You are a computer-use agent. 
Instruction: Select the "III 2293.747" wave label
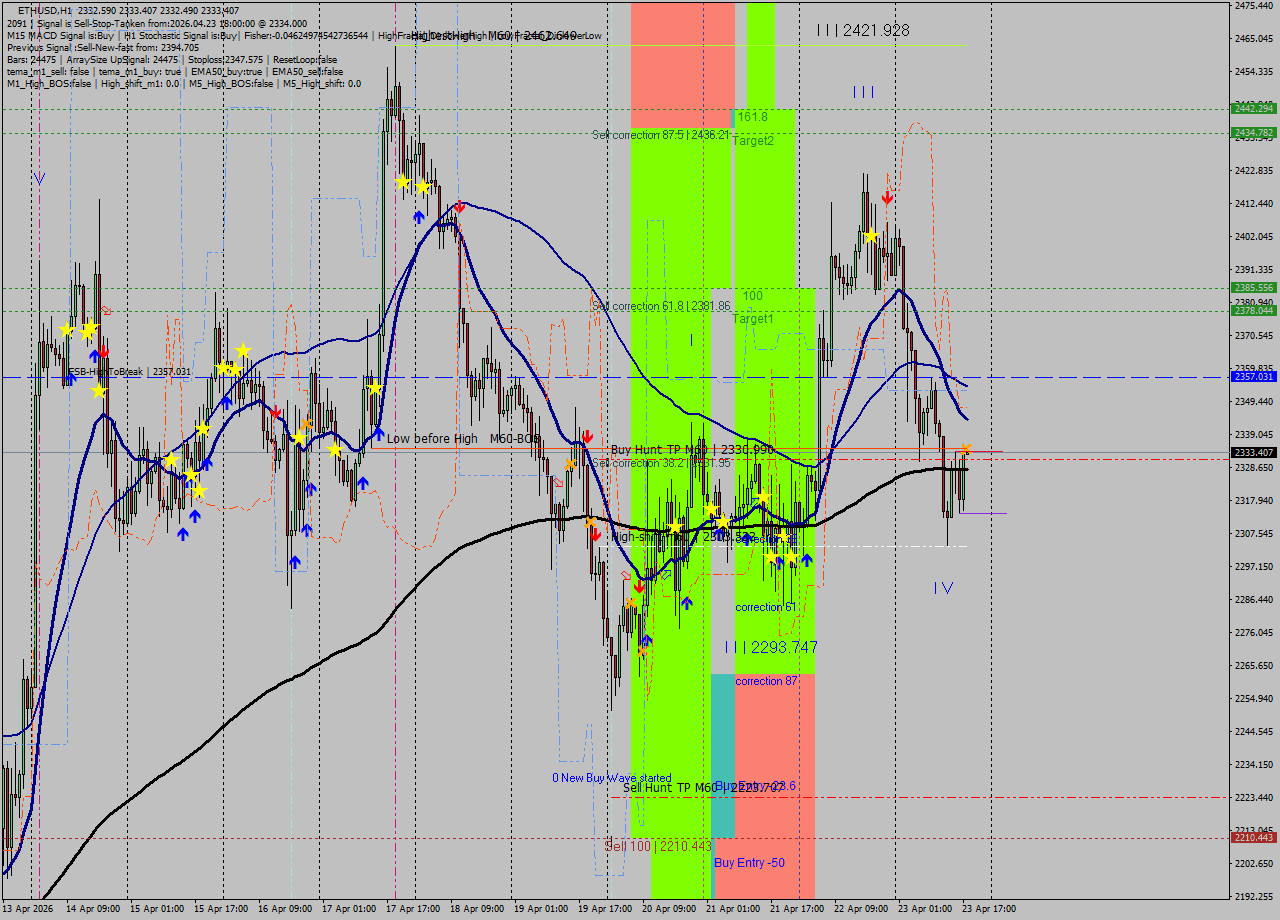771,647
